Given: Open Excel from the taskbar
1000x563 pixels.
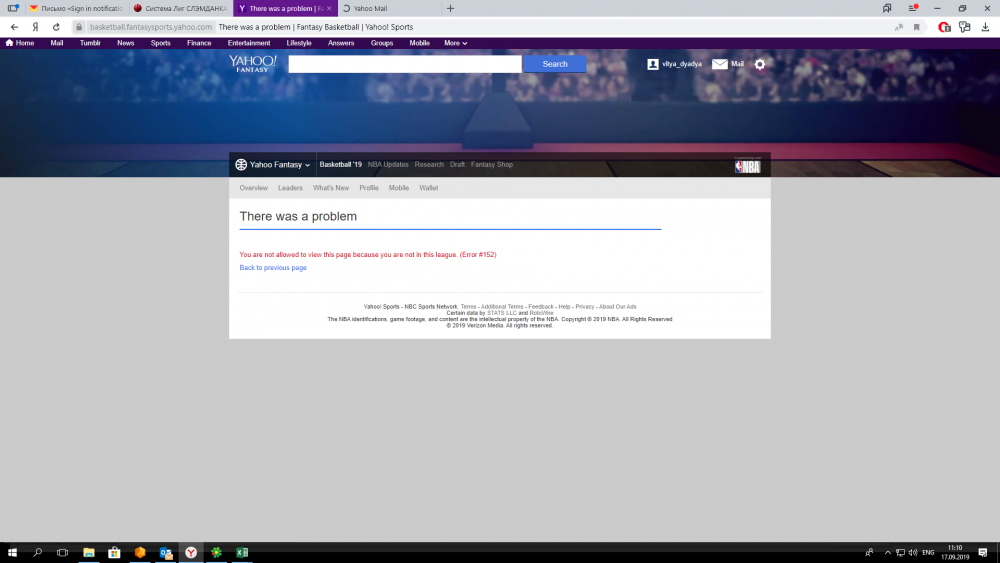Looking at the screenshot, I should tap(242, 552).
